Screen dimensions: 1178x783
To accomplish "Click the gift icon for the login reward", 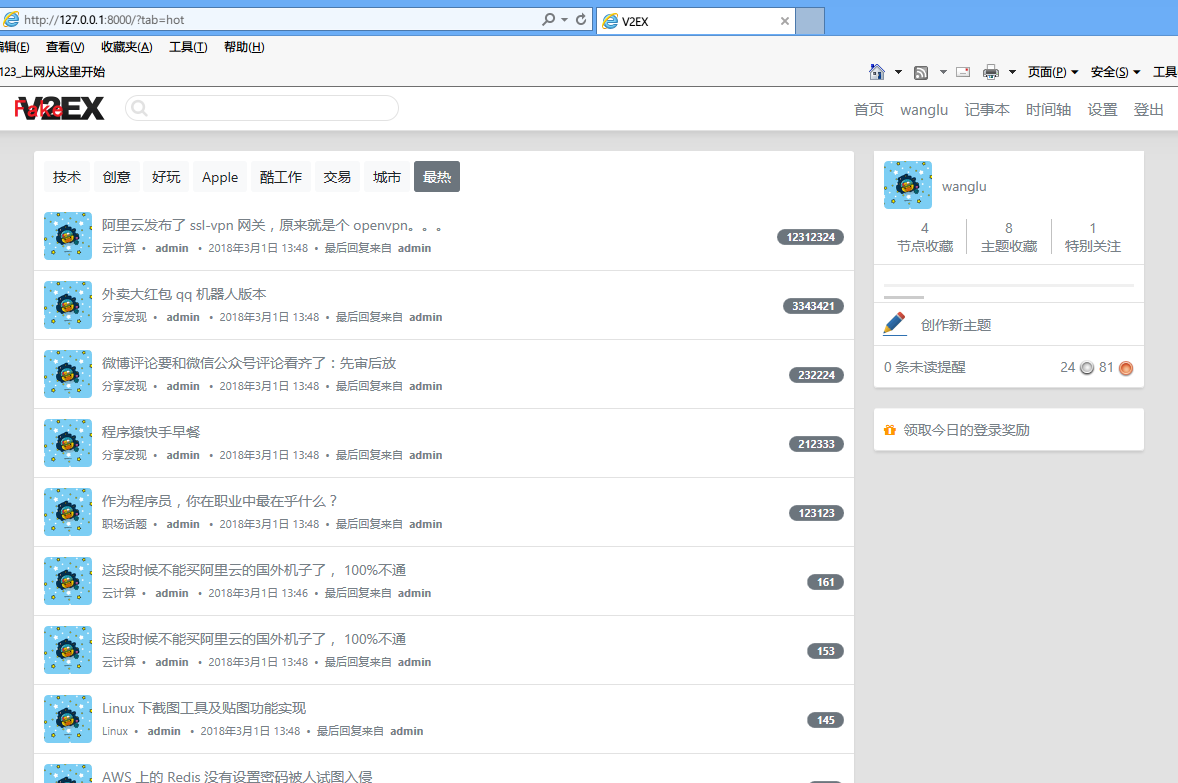I will 890,430.
